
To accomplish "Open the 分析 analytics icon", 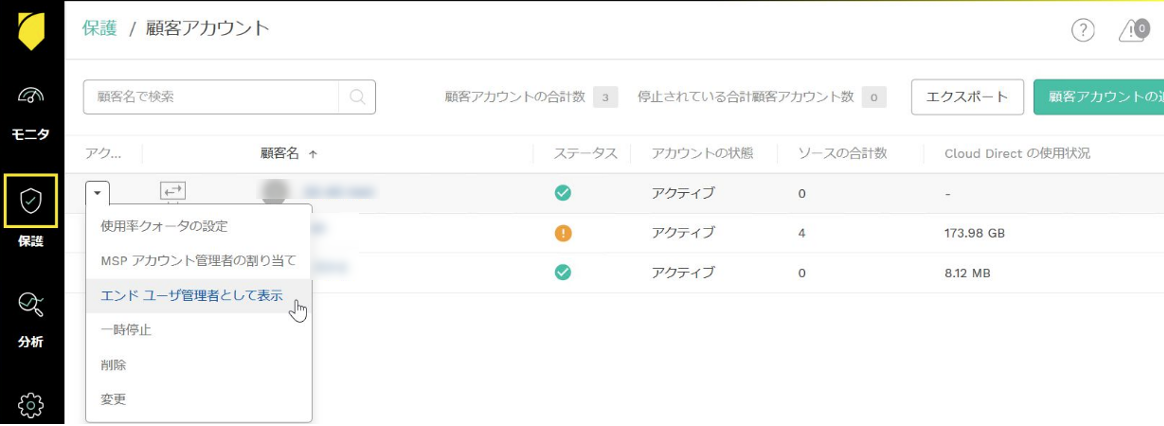I will (x=31, y=305).
